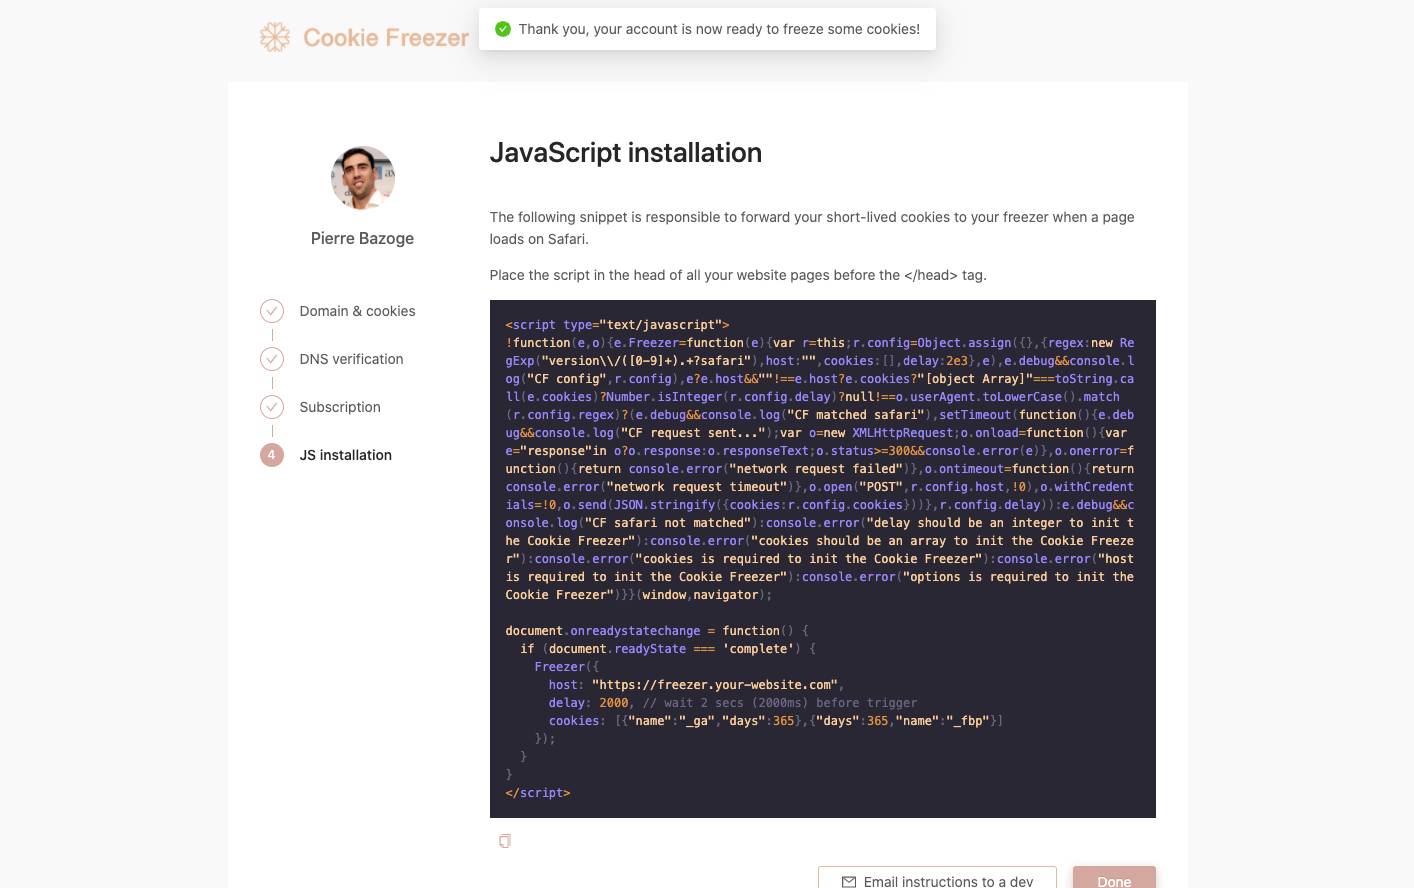
Task: Go to the Domain & cookies step
Action: pos(357,311)
